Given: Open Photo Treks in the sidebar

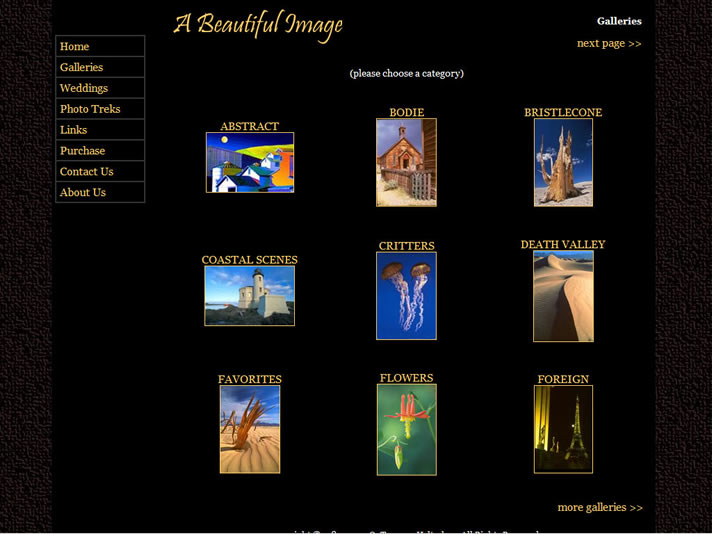Looking at the screenshot, I should click(90, 110).
